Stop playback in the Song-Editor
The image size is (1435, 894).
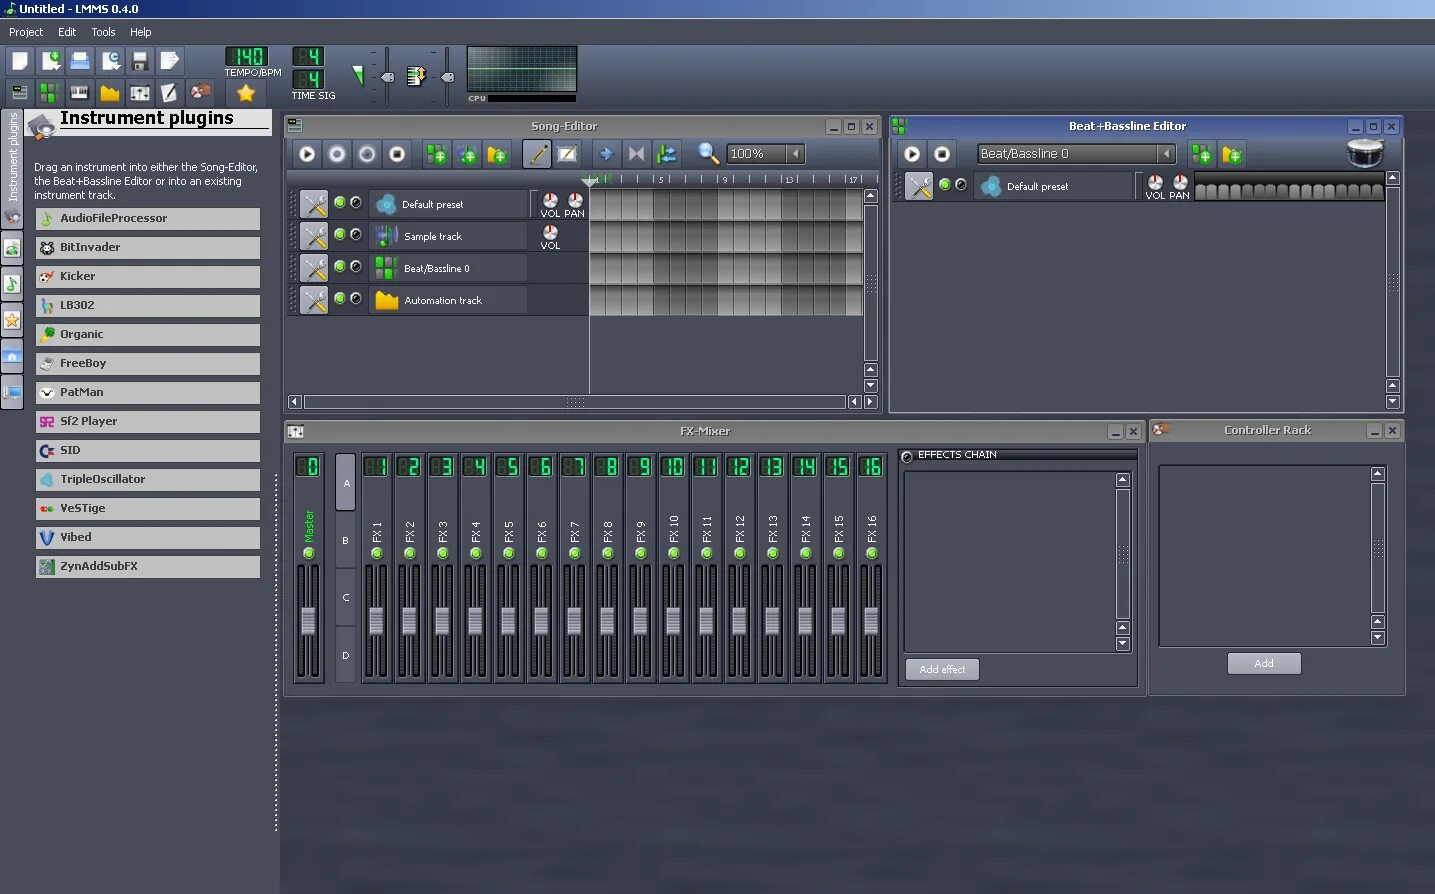(397, 154)
